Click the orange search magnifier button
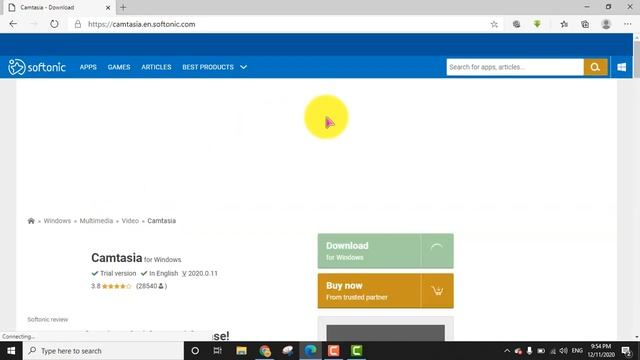Viewport: 640px width, 360px height. point(595,67)
